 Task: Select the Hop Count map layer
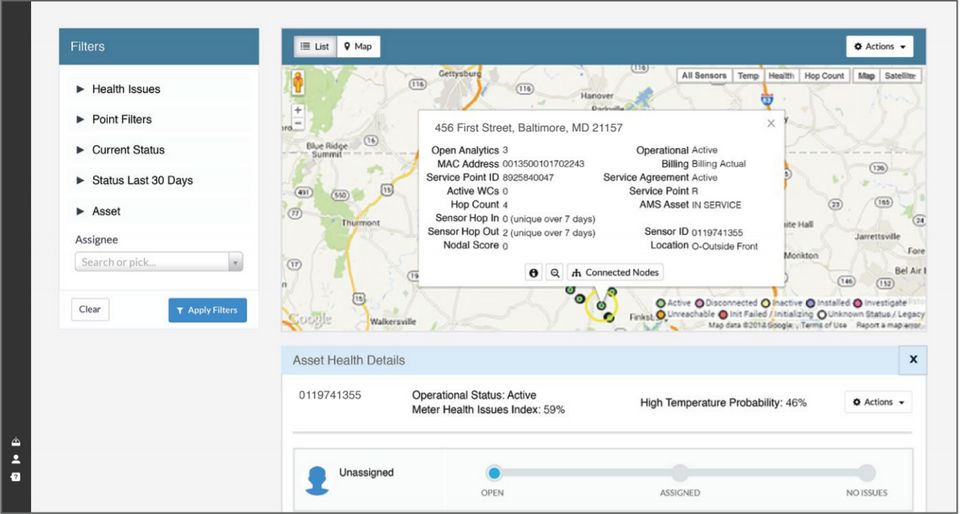tap(824, 76)
